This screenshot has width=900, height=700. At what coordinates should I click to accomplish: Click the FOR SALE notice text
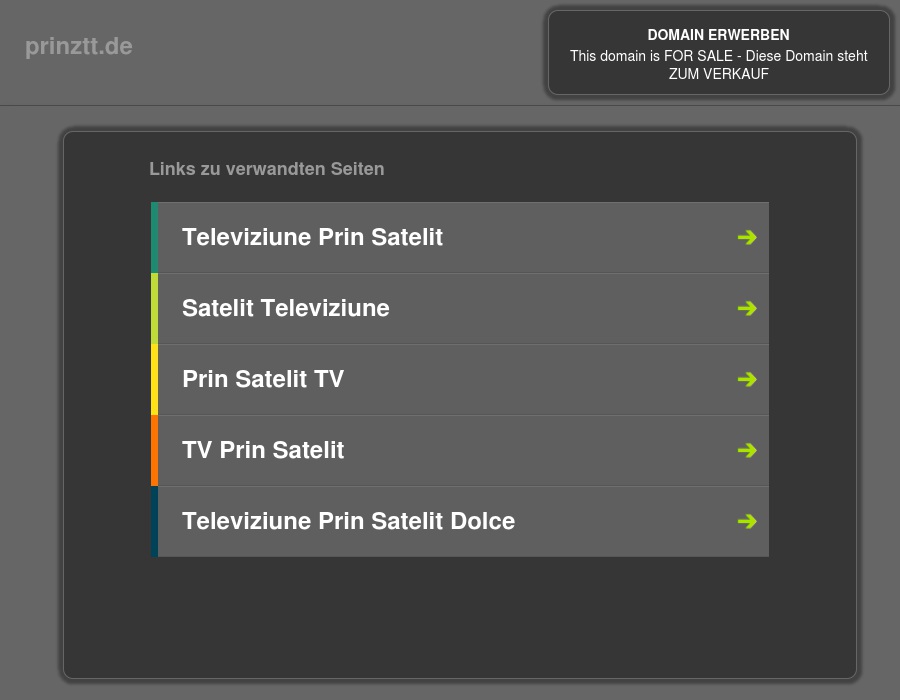click(718, 56)
